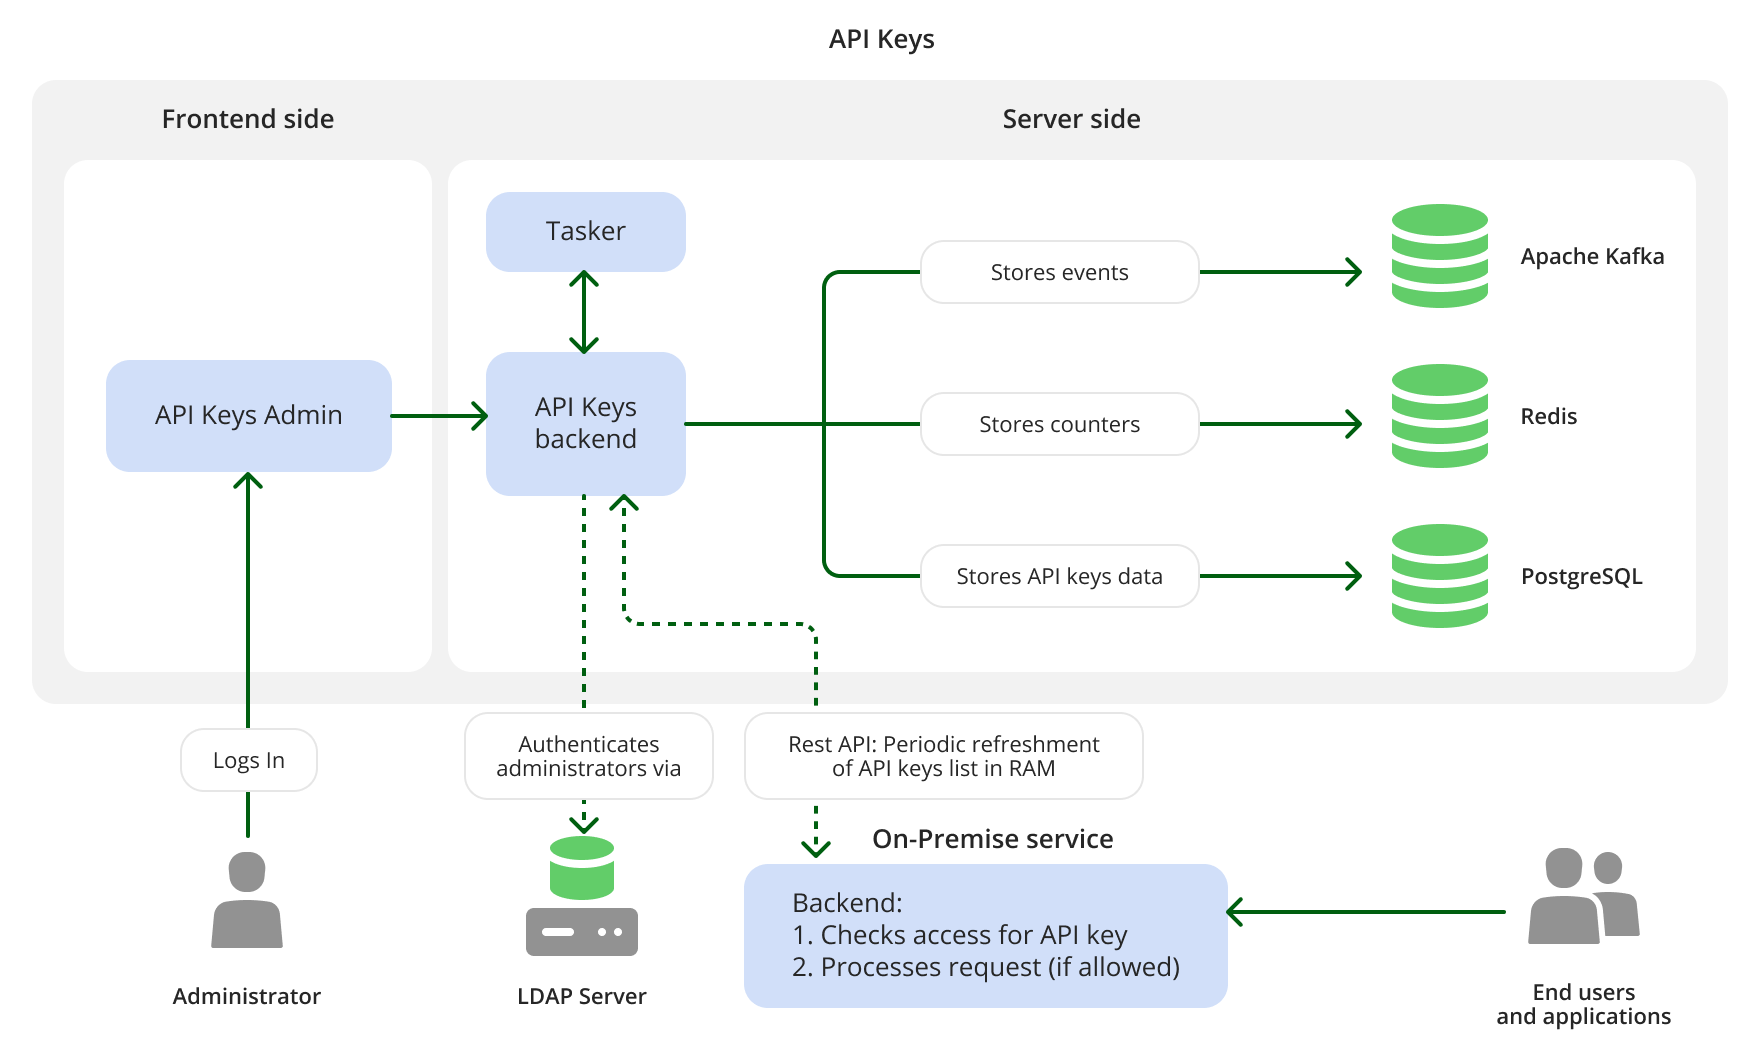The width and height of the screenshot is (1760, 1056).
Task: Select the Stores counters label
Action: pyautogui.click(x=1058, y=424)
